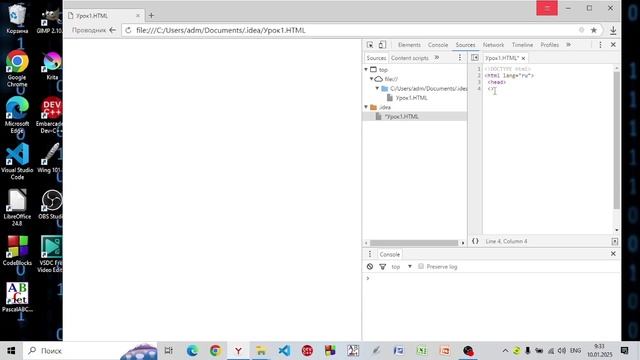Reload the page using the refresh icon

(x=129, y=30)
